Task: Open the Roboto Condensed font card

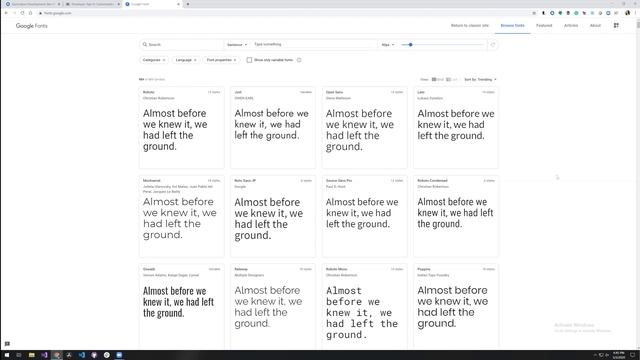Action: tap(456, 216)
